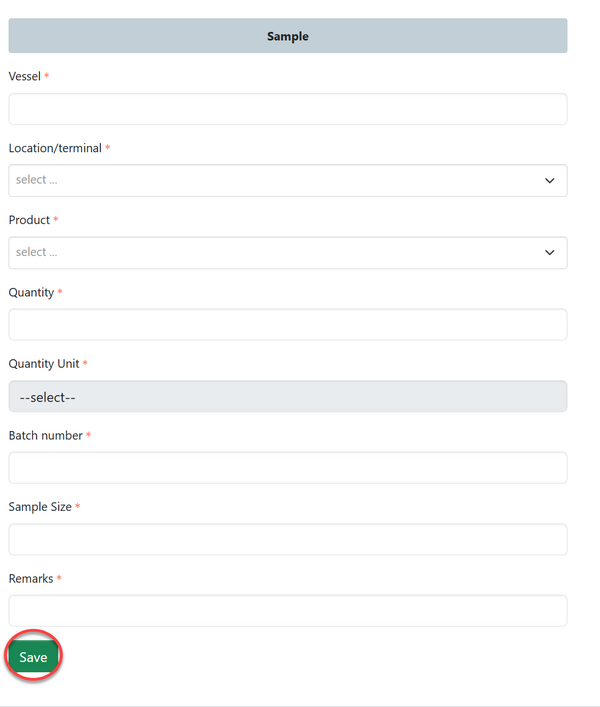Open the Quantity Unit '--select--' dropdown

287,397
